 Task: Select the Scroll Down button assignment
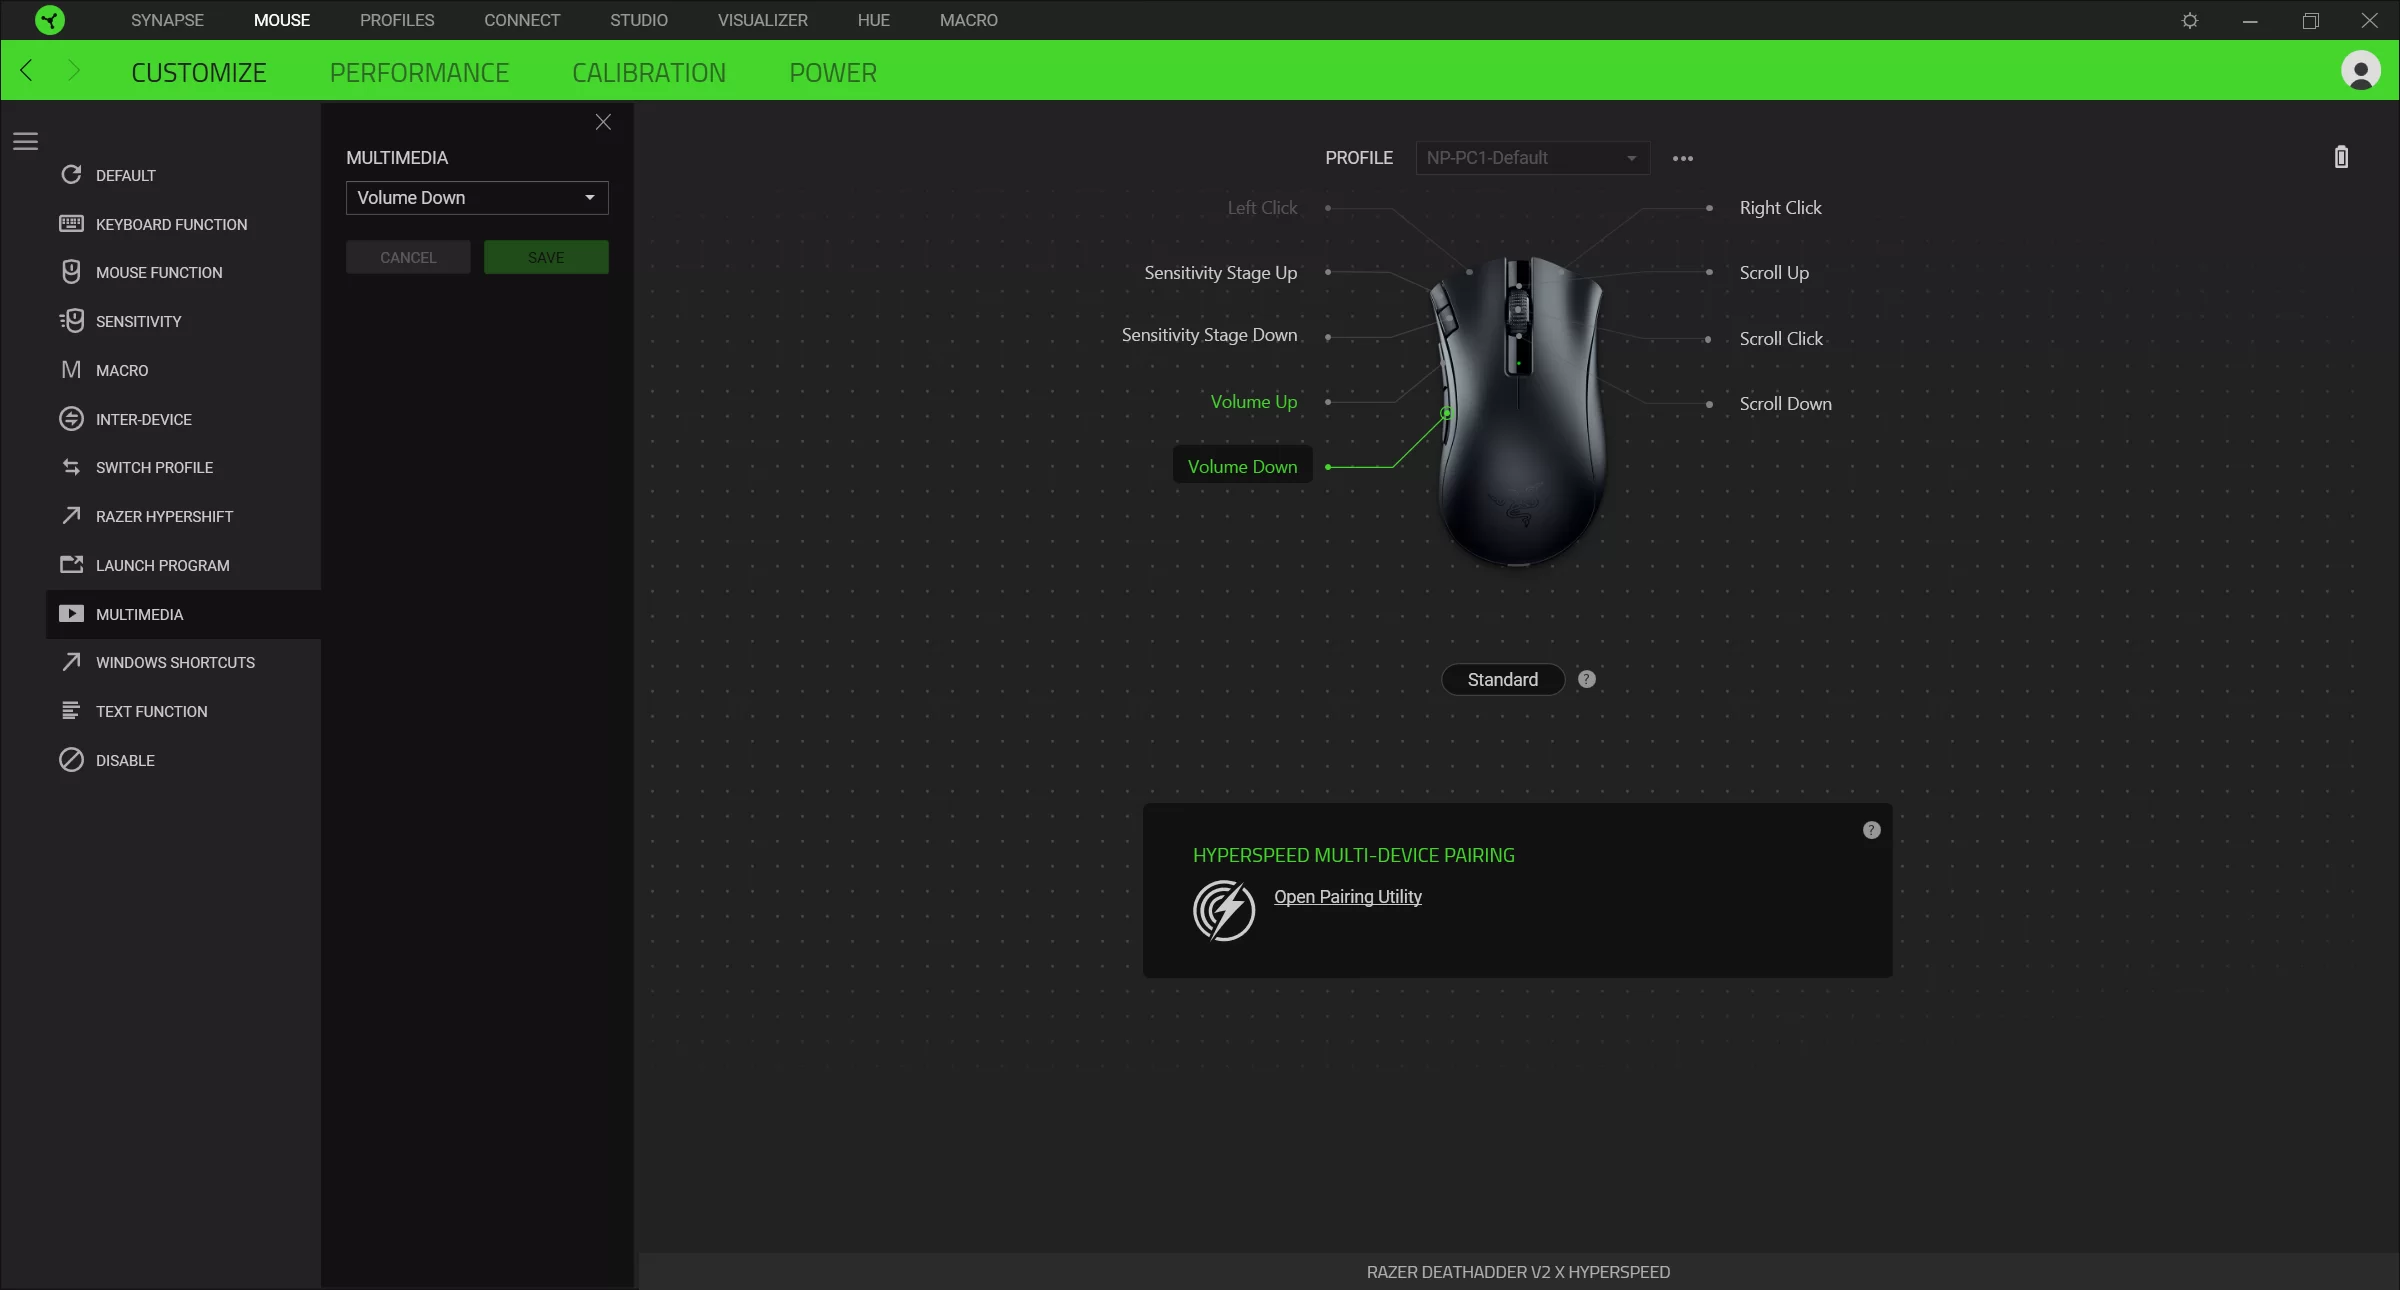click(x=1785, y=404)
